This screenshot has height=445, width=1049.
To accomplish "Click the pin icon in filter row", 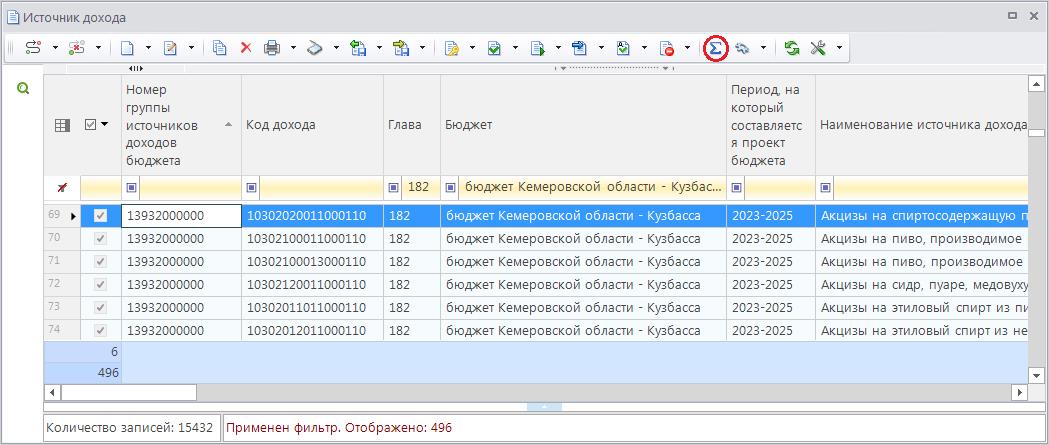I will [x=62, y=188].
